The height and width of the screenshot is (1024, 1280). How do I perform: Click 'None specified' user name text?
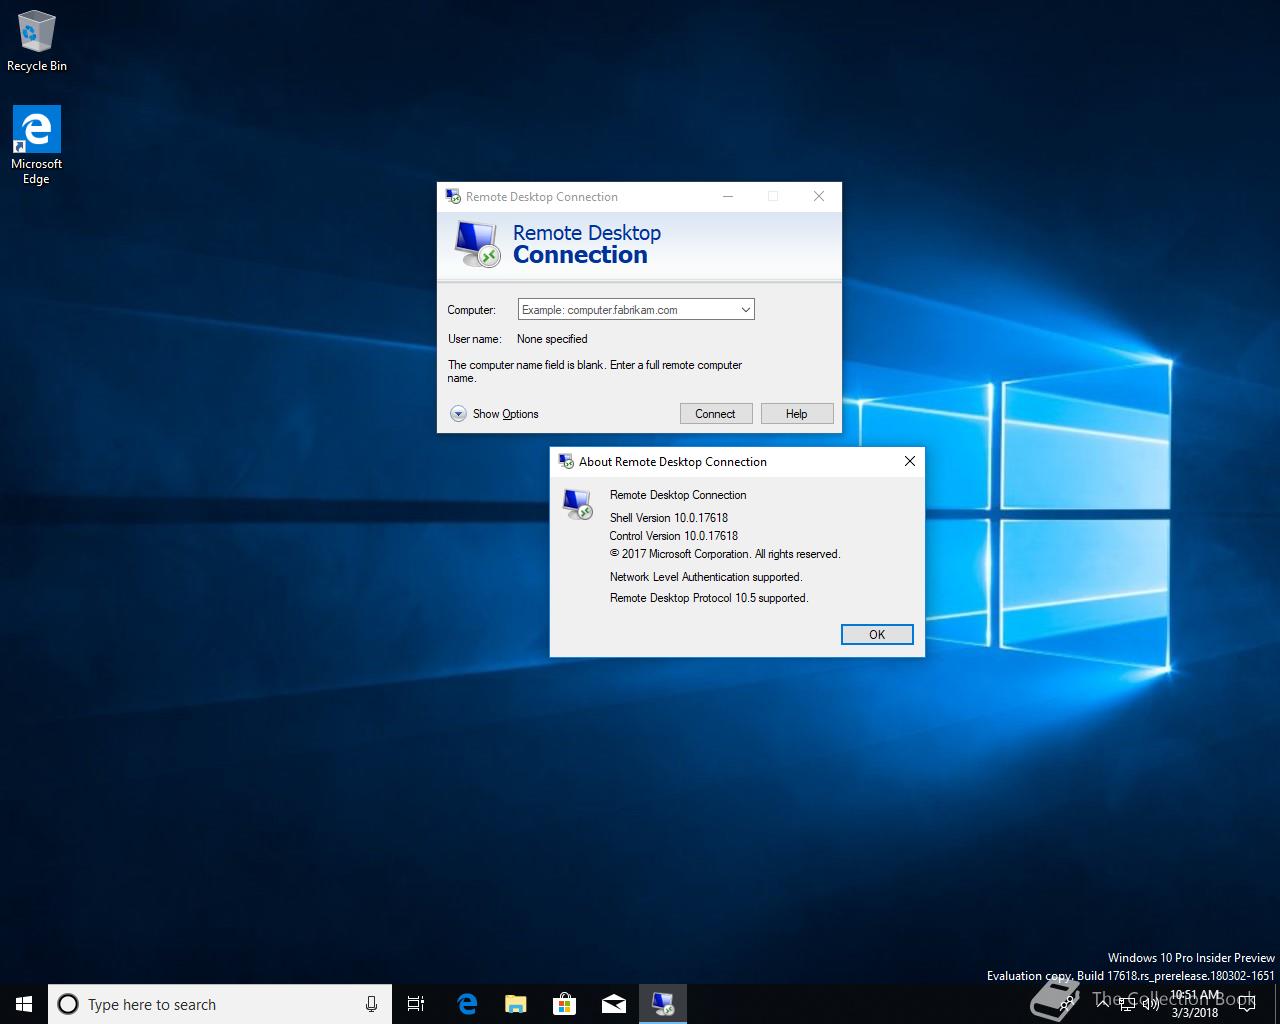[x=552, y=339]
